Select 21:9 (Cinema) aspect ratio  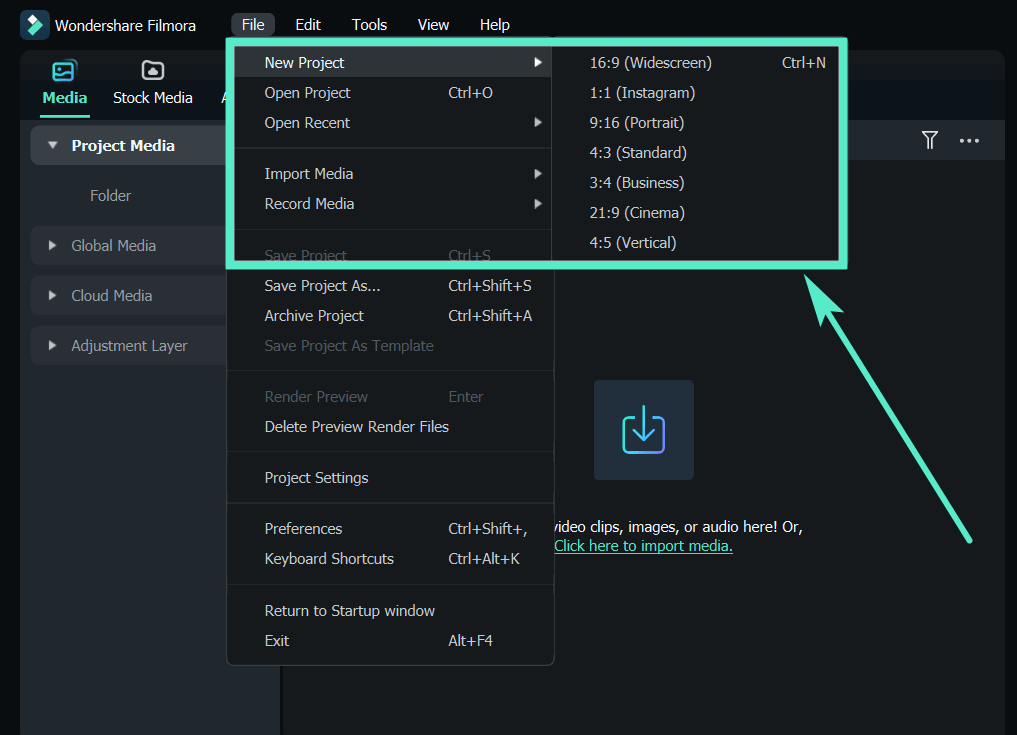pos(695,212)
